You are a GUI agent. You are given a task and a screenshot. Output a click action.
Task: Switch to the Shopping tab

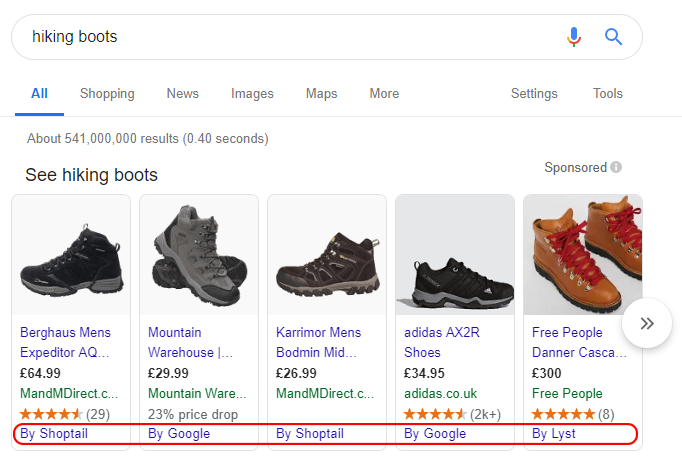pos(107,93)
